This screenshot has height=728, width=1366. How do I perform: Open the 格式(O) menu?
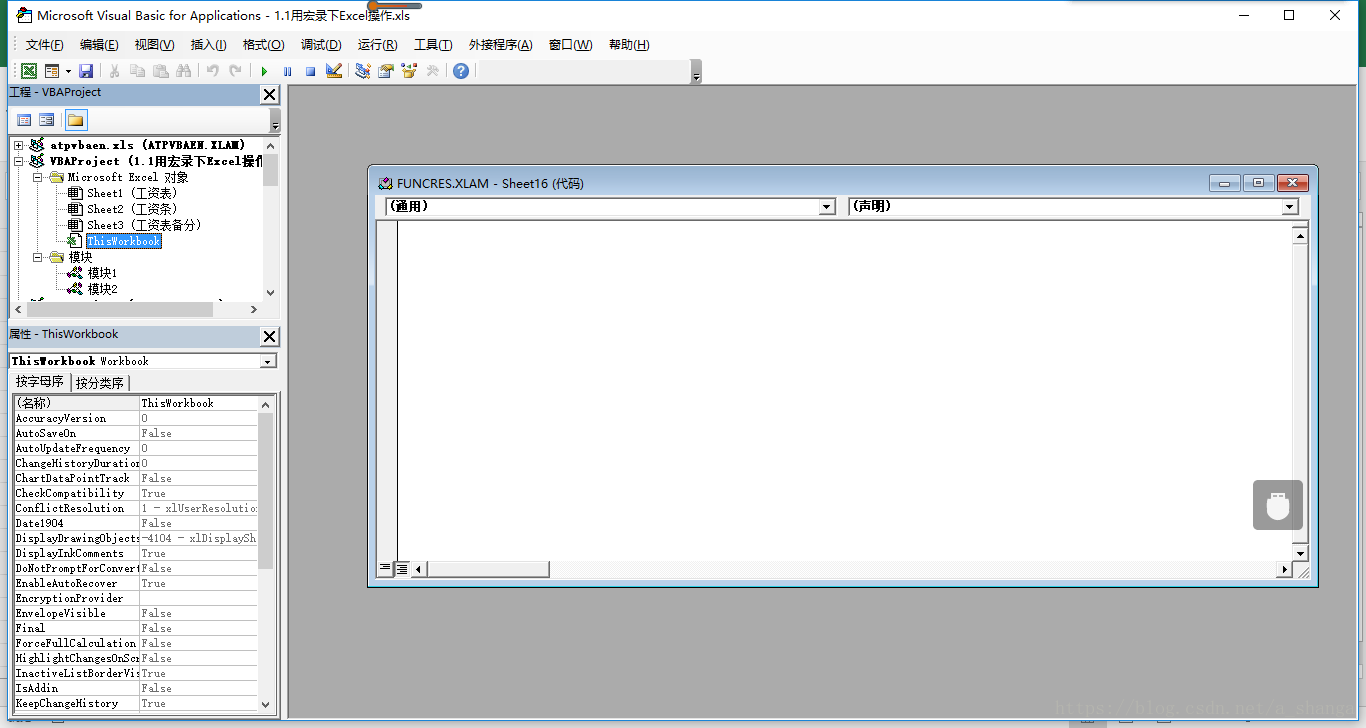pos(264,45)
